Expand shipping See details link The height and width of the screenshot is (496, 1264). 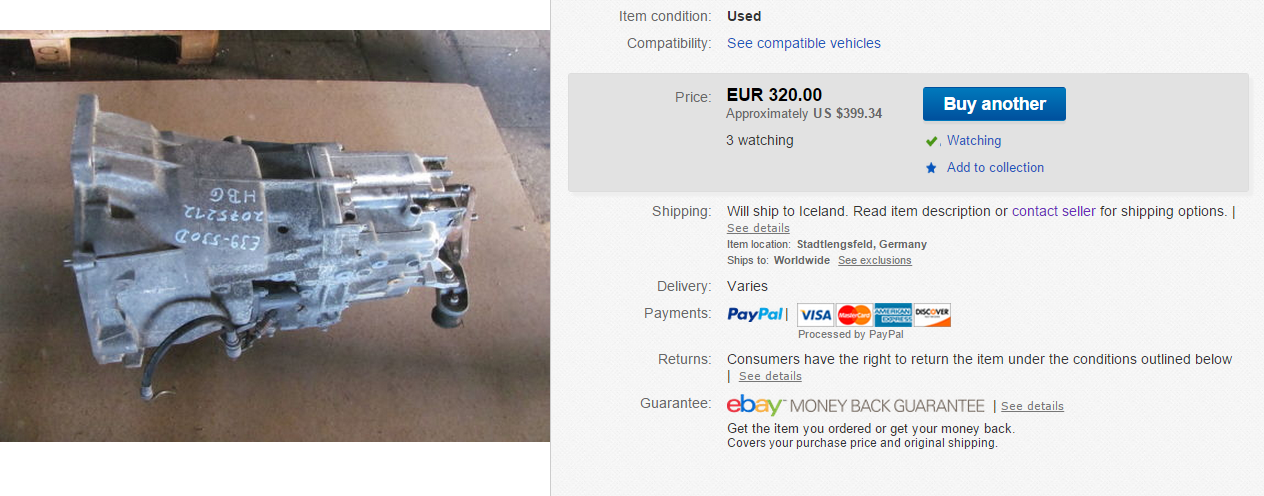758,228
